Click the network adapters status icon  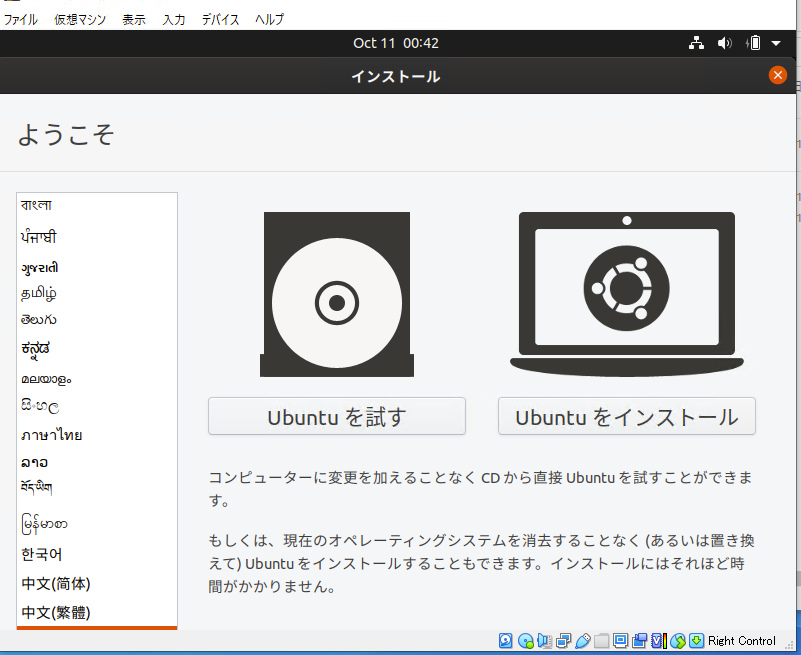[563, 640]
